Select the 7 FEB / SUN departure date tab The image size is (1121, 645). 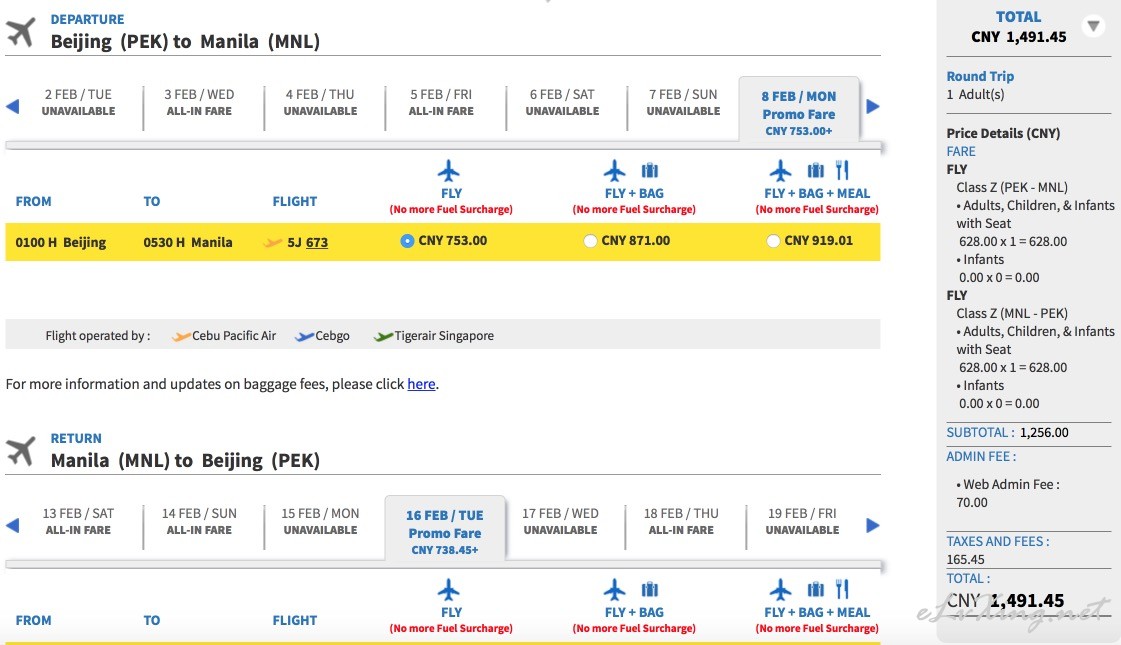point(683,102)
